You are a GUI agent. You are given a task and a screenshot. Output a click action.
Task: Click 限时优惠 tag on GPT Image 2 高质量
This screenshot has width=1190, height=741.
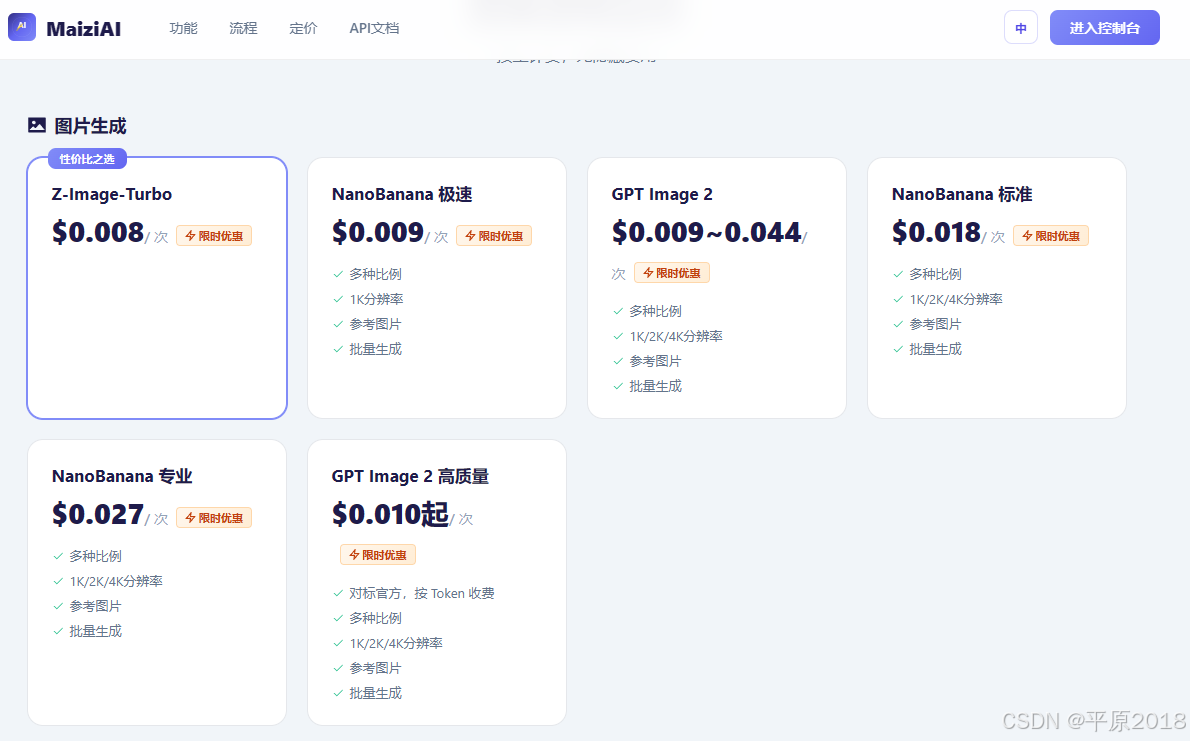click(x=378, y=555)
